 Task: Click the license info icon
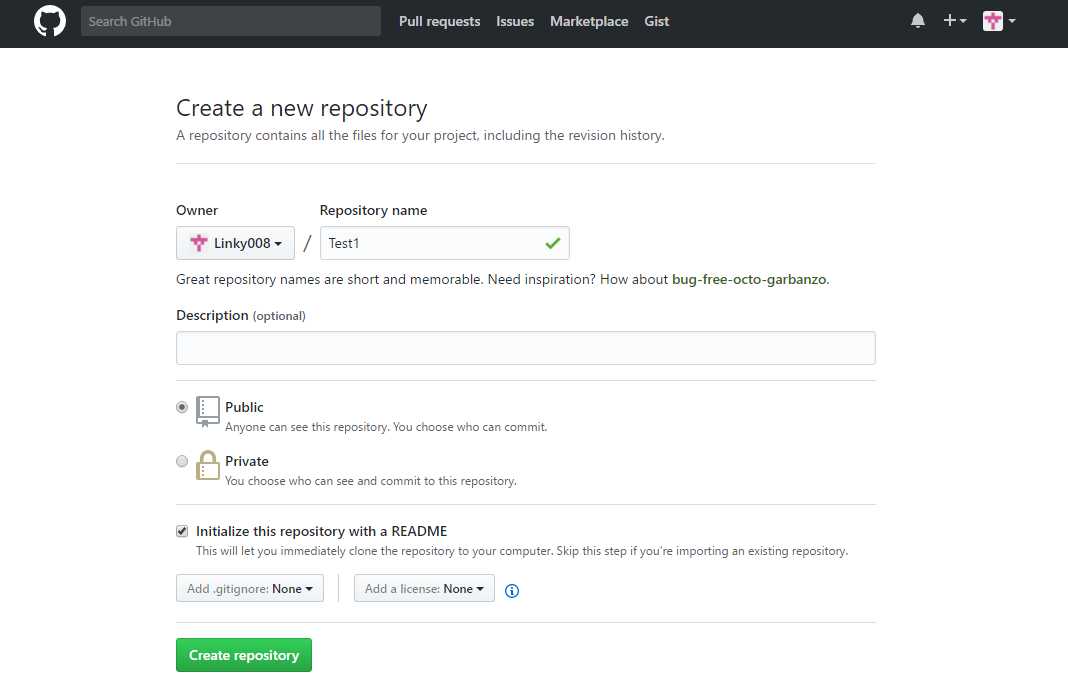(x=512, y=590)
